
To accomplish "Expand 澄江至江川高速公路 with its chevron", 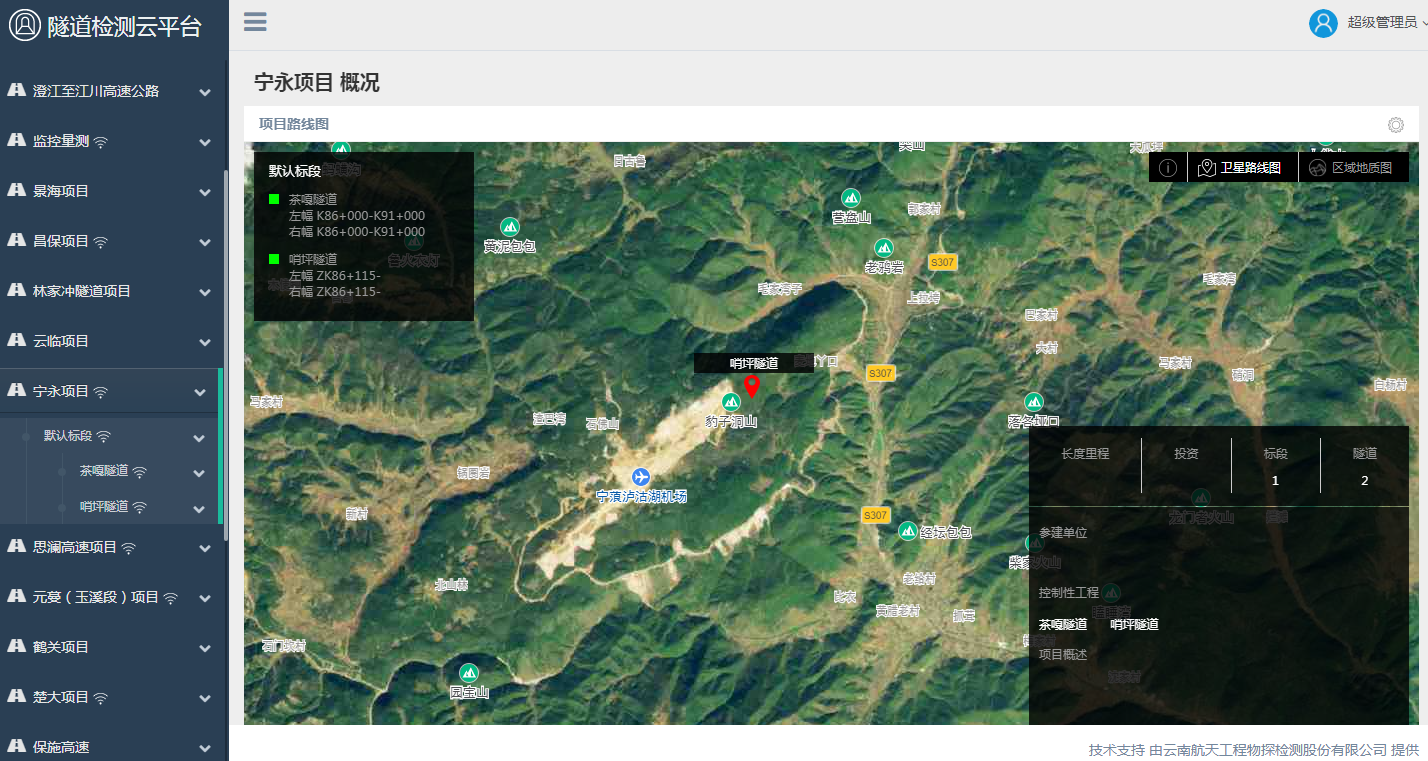I will pos(205,92).
